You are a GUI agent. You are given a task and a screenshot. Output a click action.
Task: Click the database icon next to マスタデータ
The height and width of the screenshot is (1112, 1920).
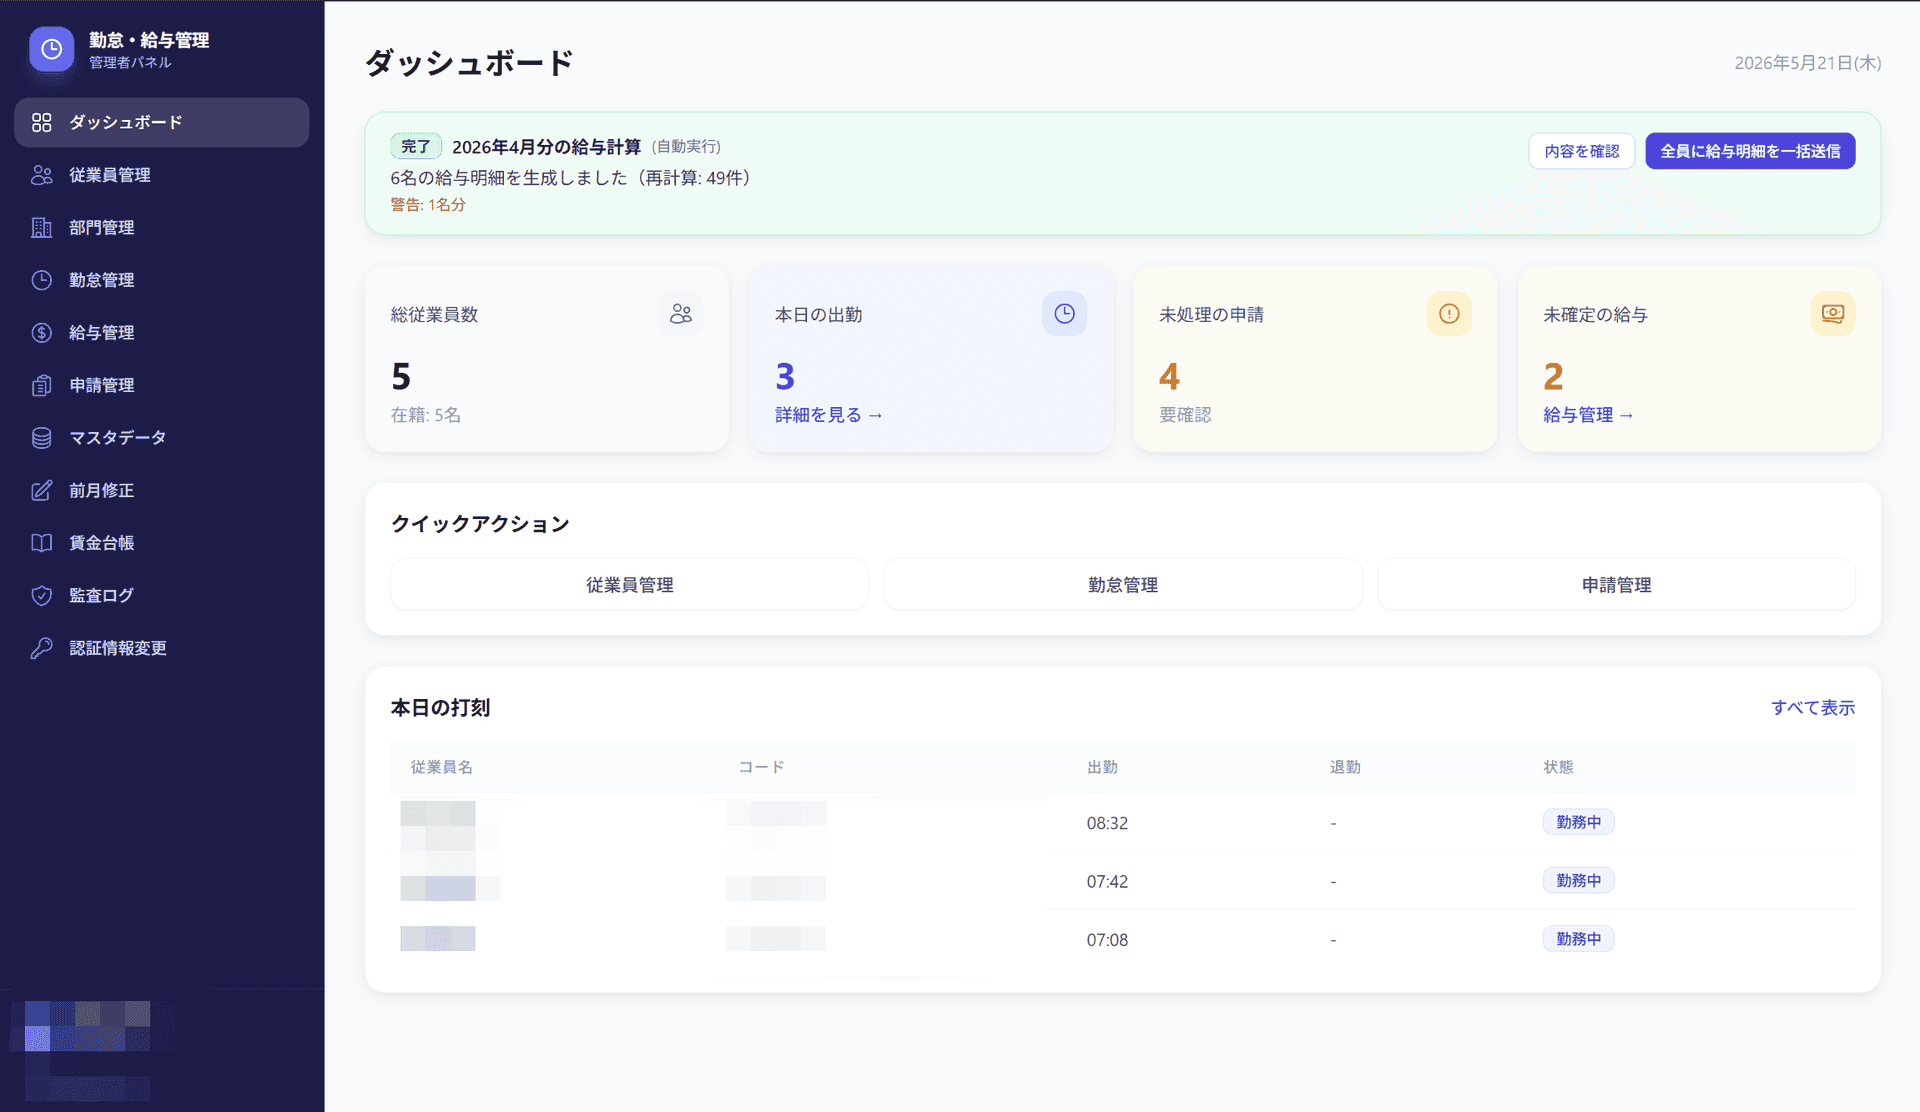click(41, 438)
